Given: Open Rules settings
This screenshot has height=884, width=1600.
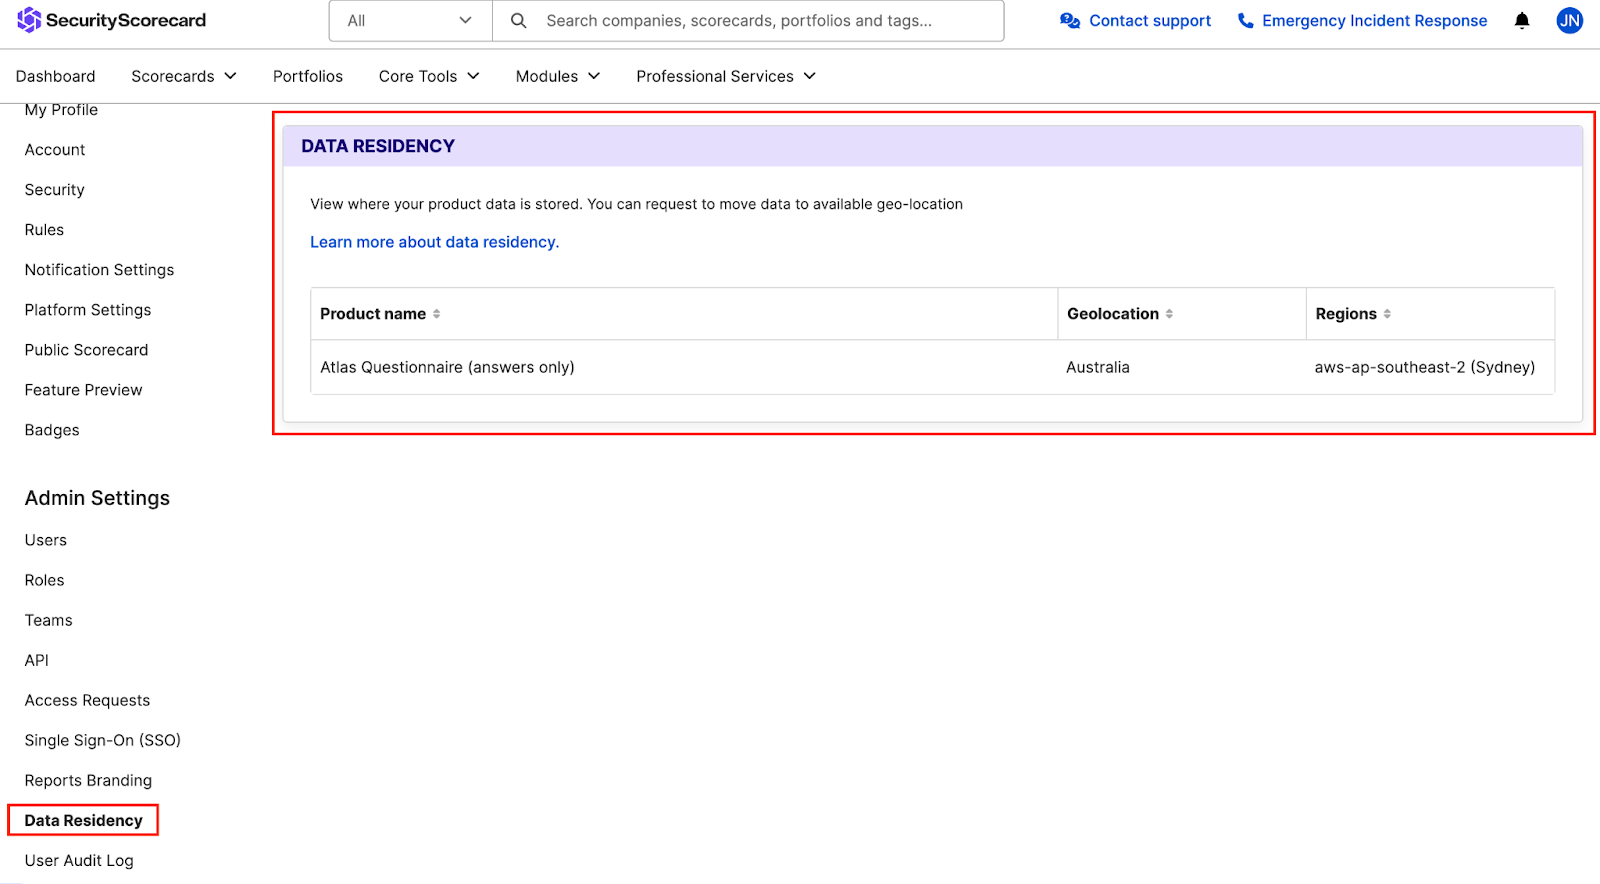Looking at the screenshot, I should 44,230.
